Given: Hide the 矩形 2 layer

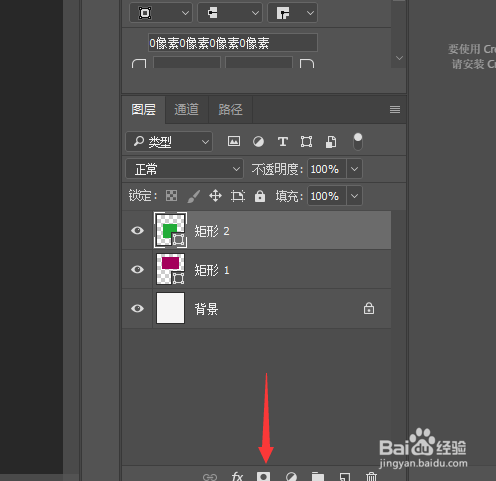Looking at the screenshot, I should [x=137, y=230].
